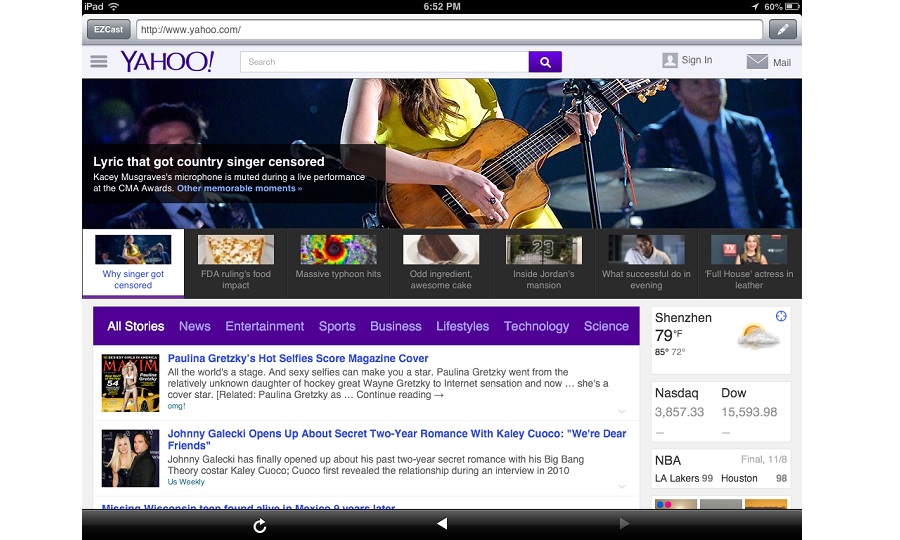The height and width of the screenshot is (540, 900).
Task: Click the weather location target icon
Action: coord(781,316)
